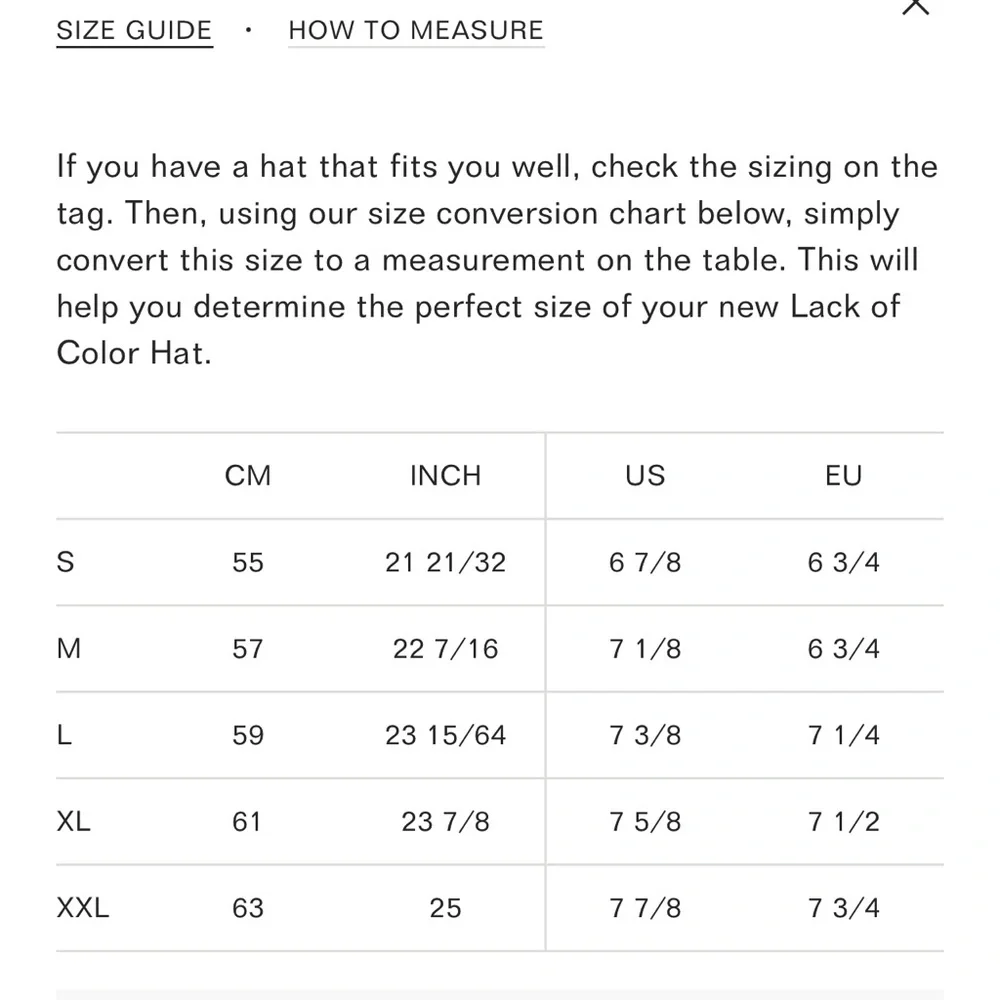This screenshot has width=1000, height=1000.
Task: Select the XXL size row label
Action: pyautogui.click(x=83, y=908)
